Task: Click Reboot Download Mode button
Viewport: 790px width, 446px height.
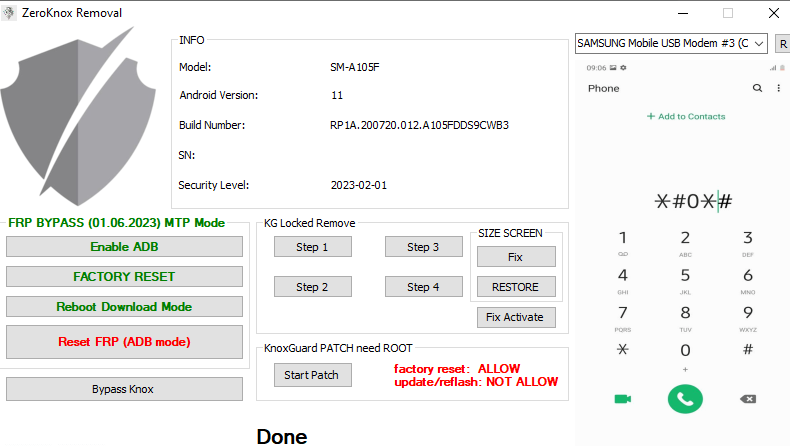Action: pos(124,306)
